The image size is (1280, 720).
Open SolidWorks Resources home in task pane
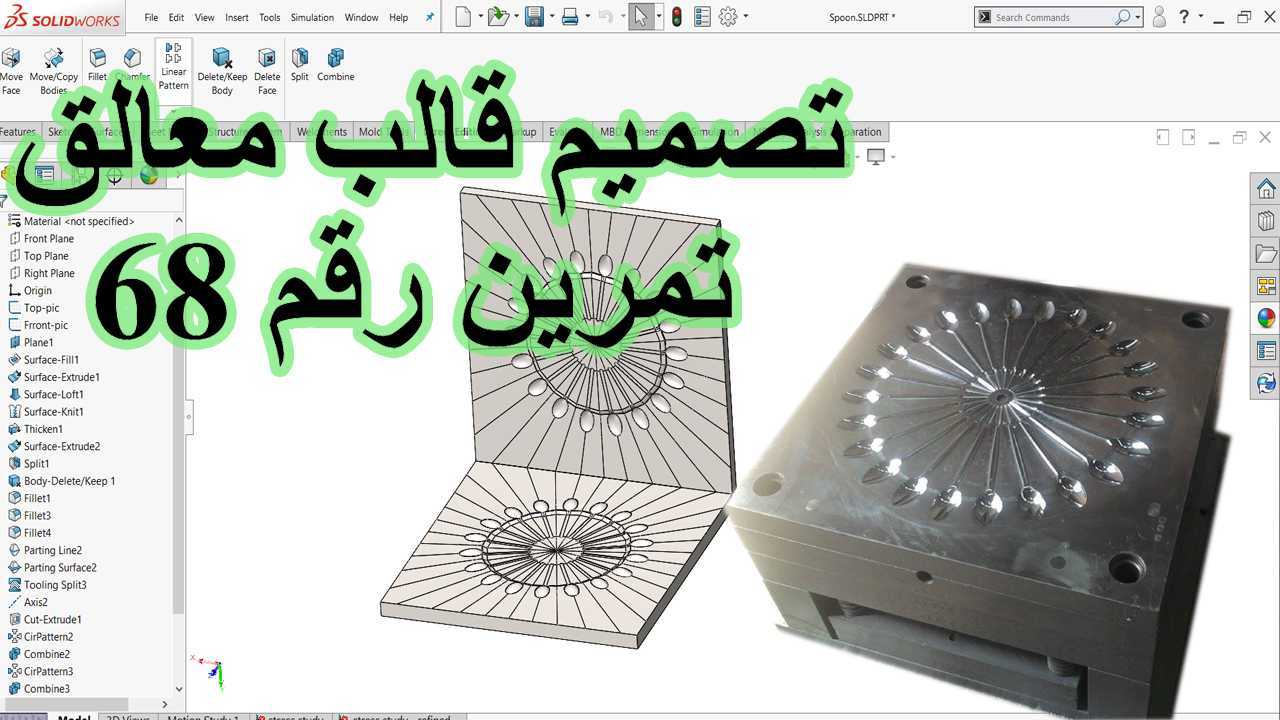(x=1266, y=188)
